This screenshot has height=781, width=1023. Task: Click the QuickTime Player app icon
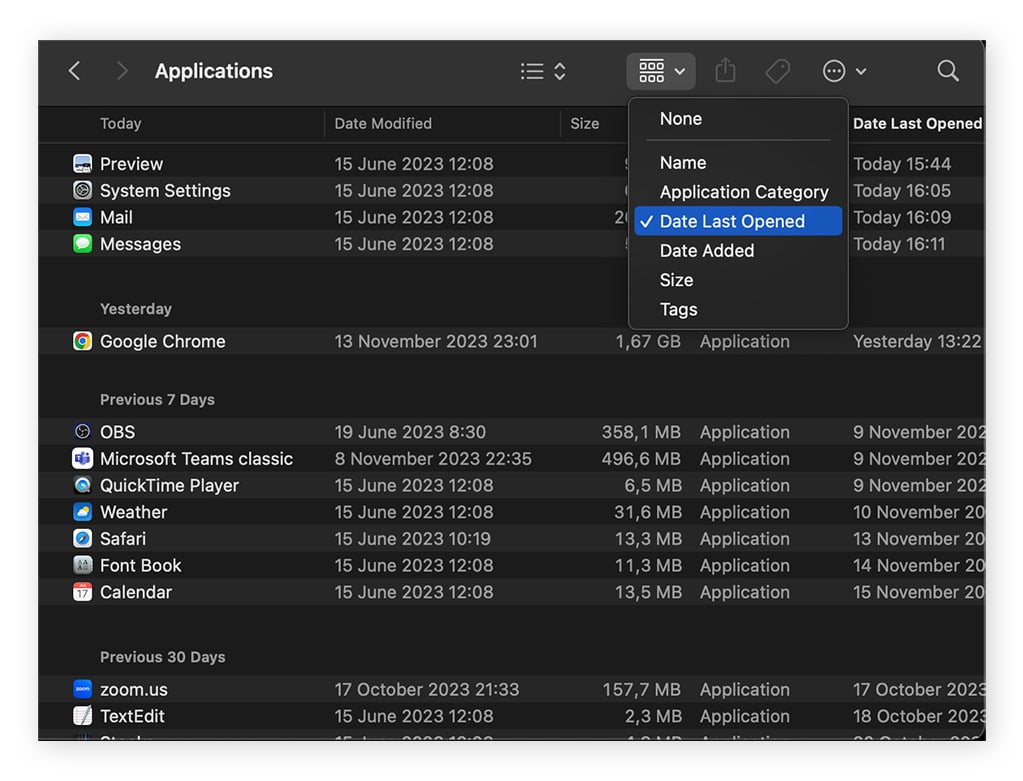coord(82,485)
